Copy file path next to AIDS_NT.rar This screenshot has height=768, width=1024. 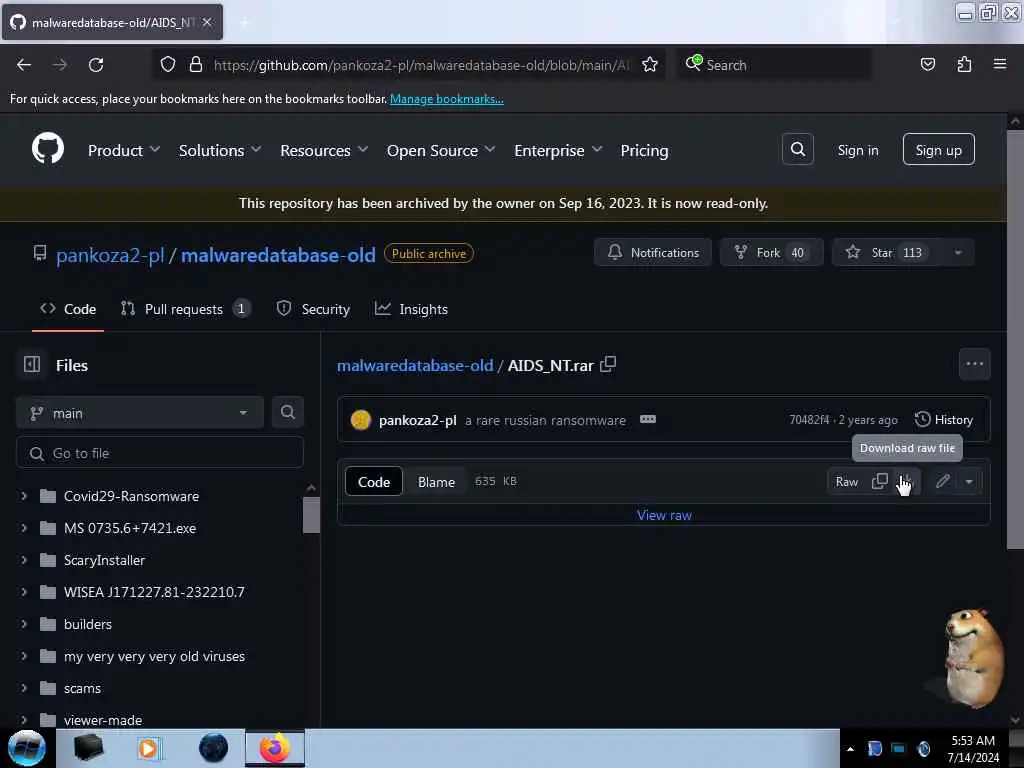click(608, 364)
